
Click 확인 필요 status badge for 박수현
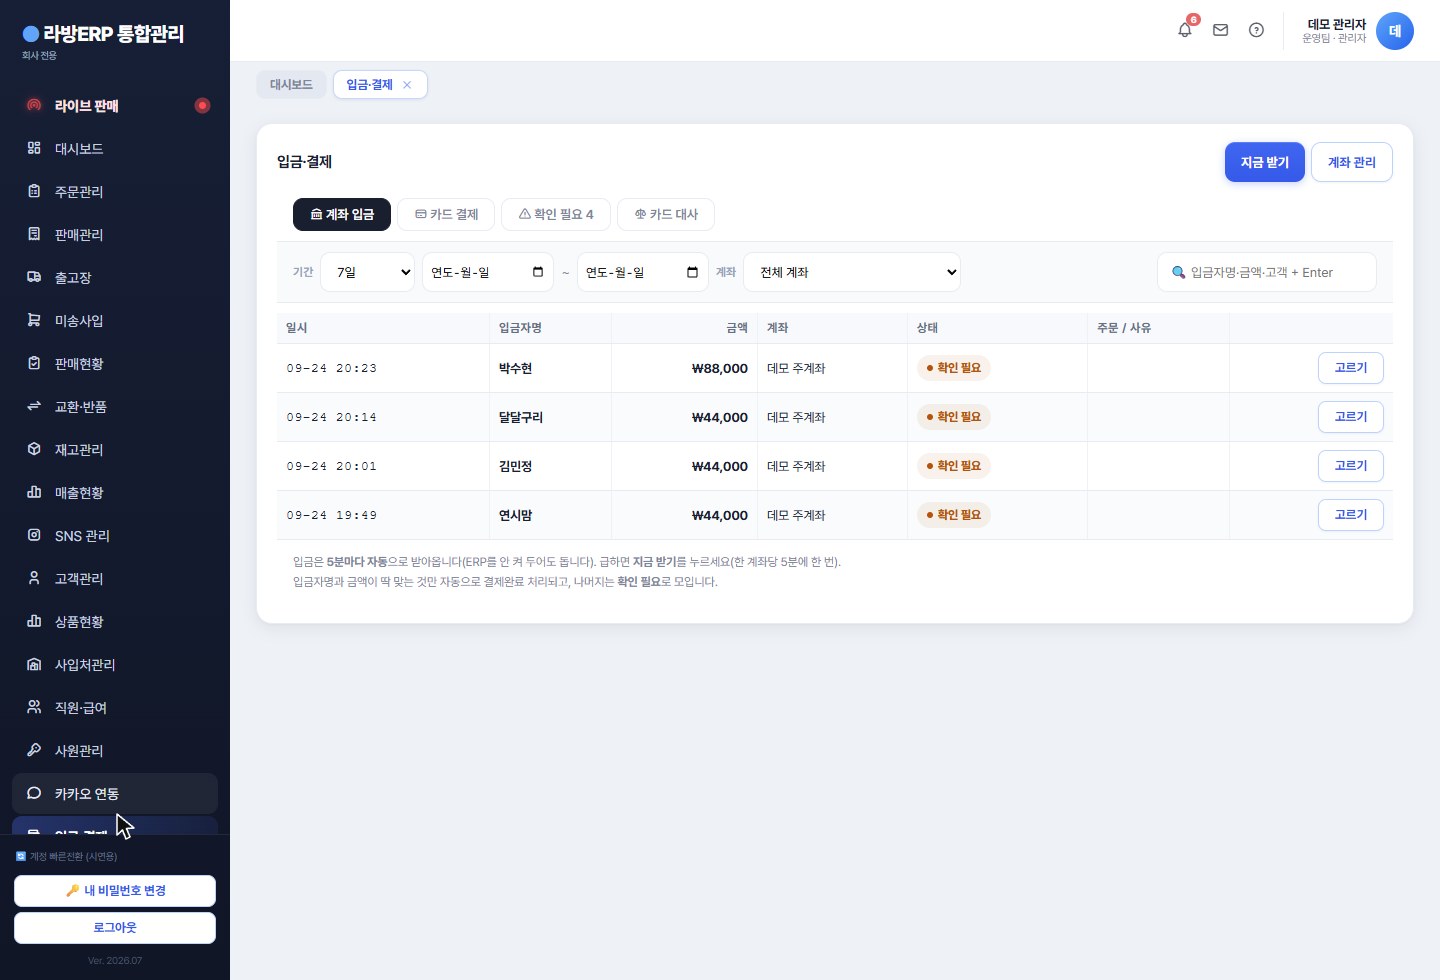pyautogui.click(x=954, y=368)
